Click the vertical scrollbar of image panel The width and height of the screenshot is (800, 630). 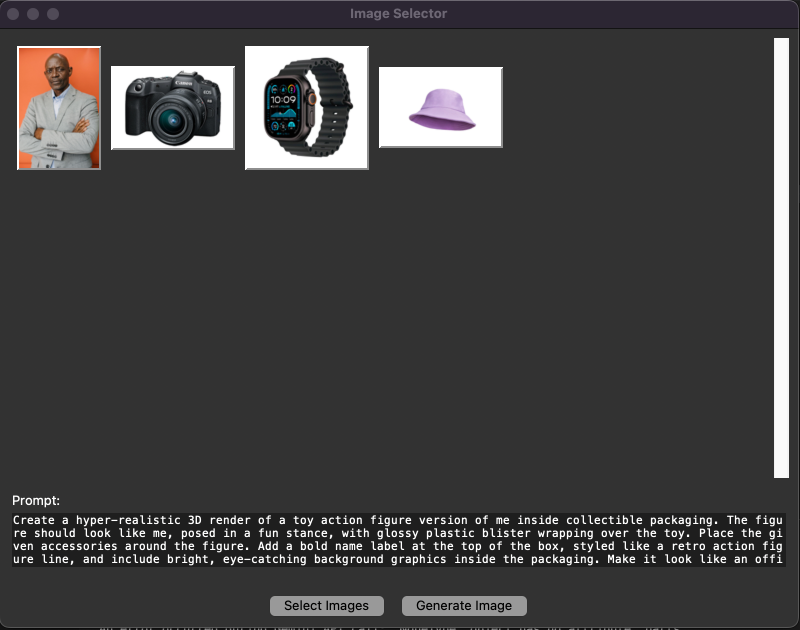click(x=781, y=258)
